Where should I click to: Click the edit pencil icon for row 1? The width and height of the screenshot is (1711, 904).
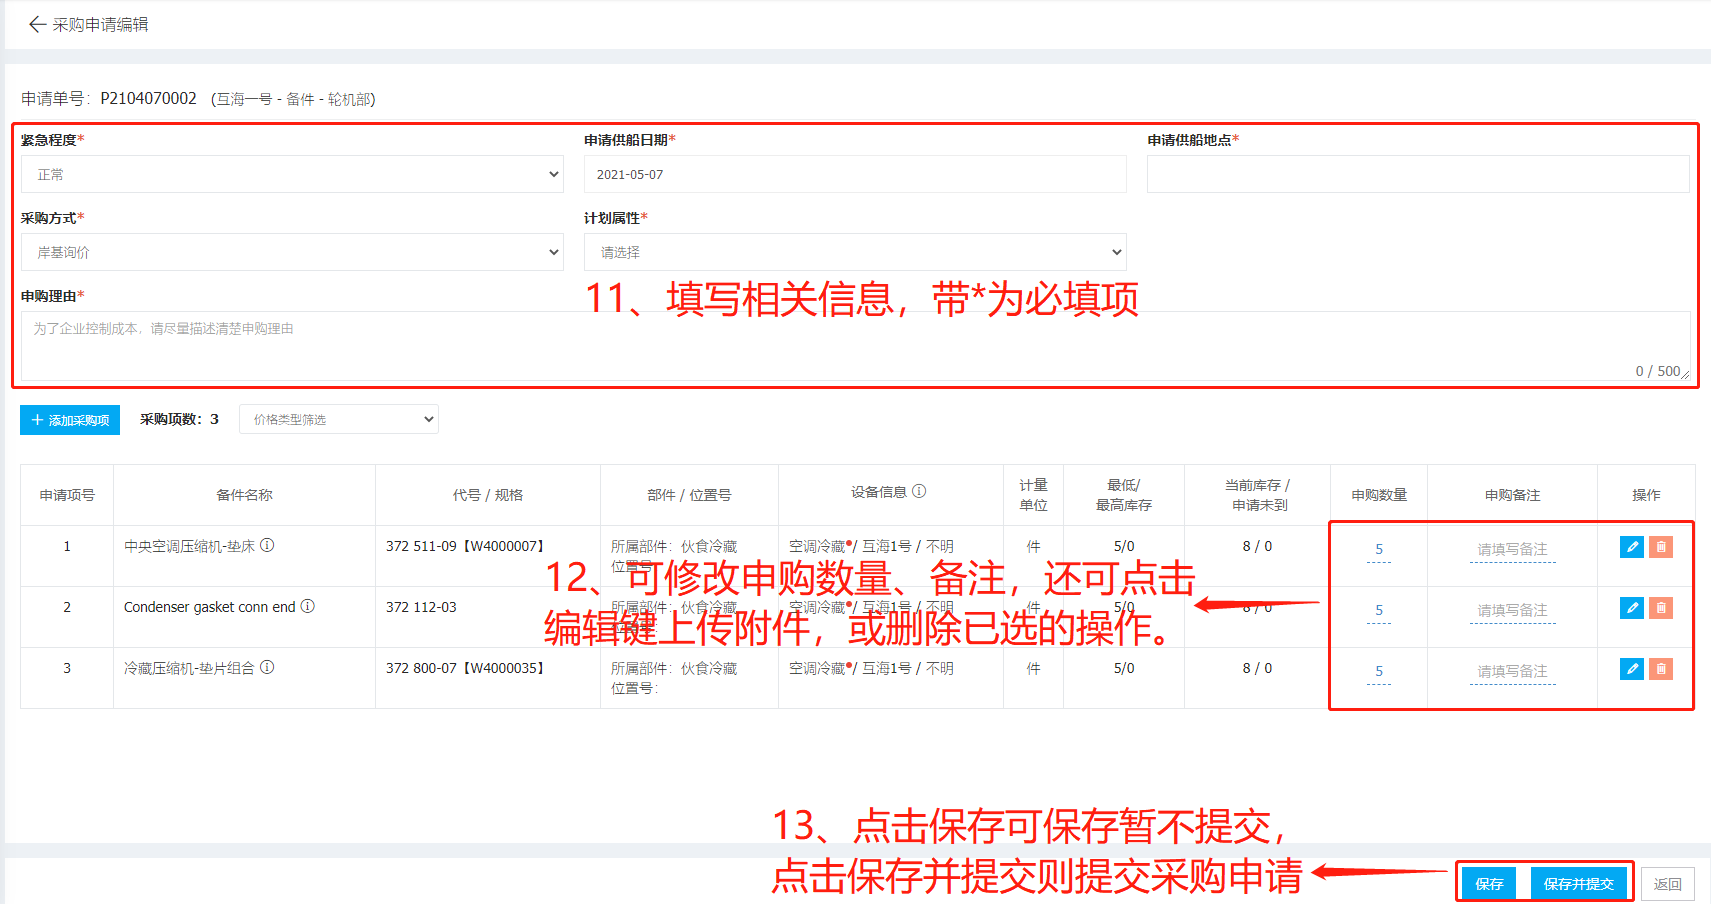coord(1631,547)
